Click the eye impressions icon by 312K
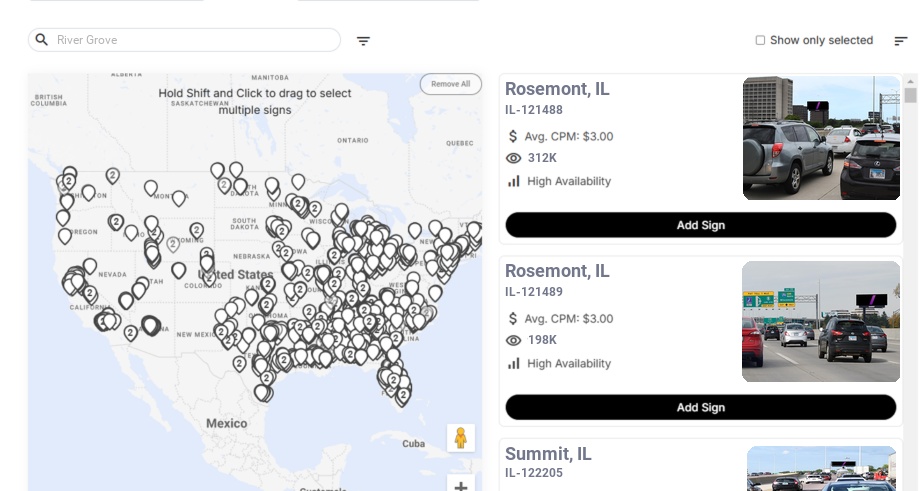The width and height of the screenshot is (920, 491). (514, 158)
